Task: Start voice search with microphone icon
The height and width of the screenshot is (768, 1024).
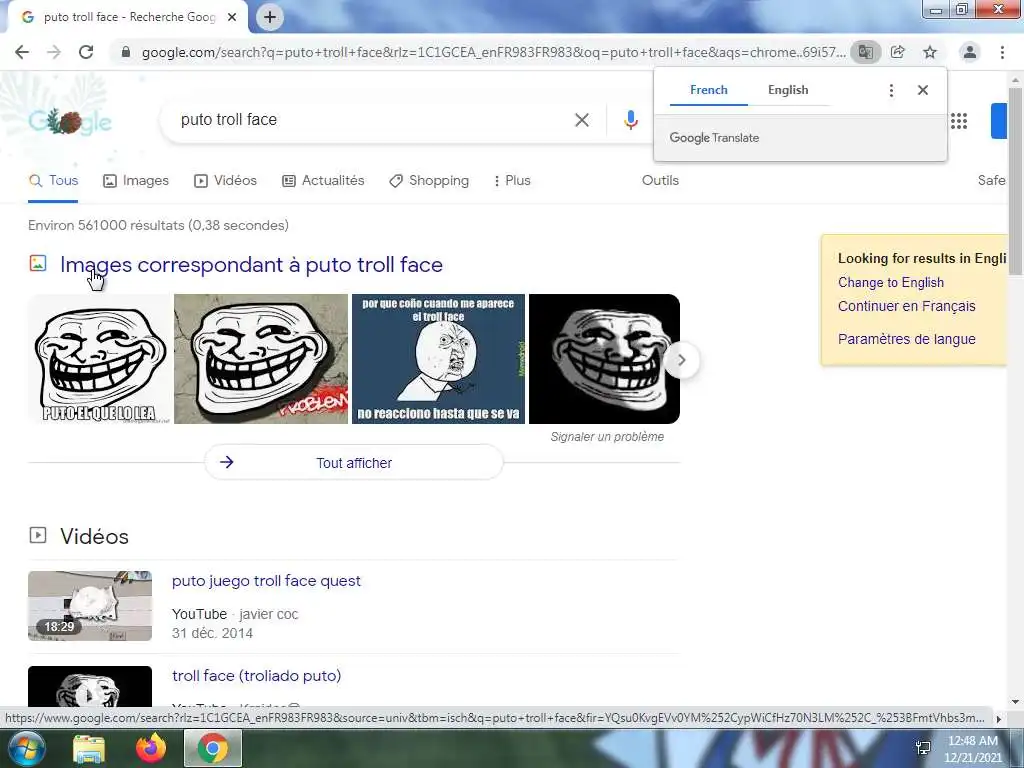Action: point(630,120)
